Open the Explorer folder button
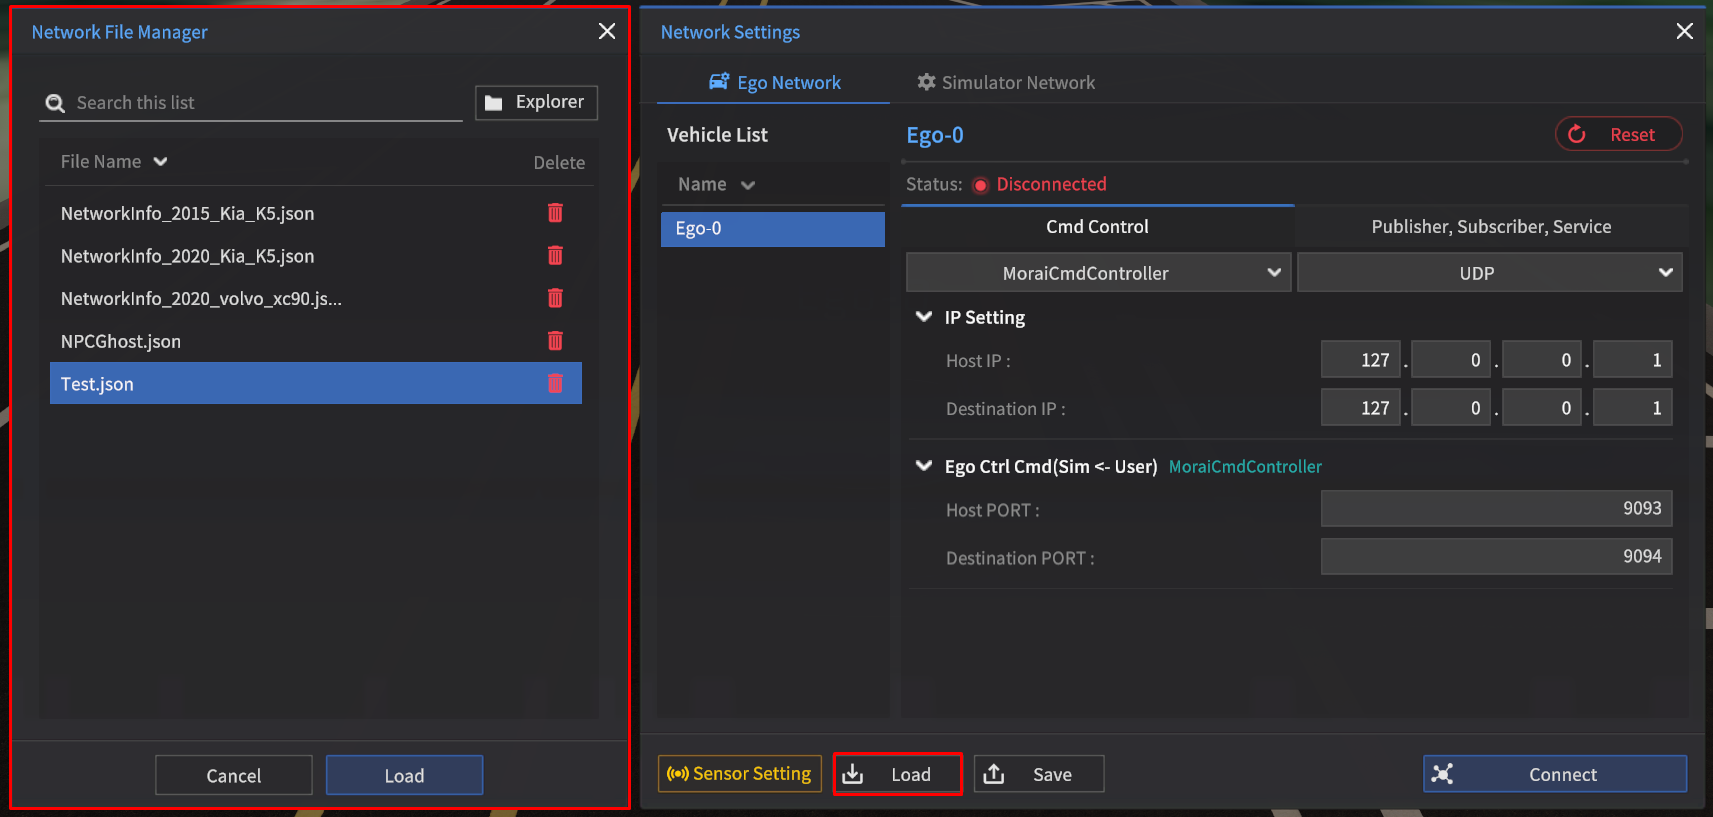This screenshot has width=1713, height=817. click(536, 103)
